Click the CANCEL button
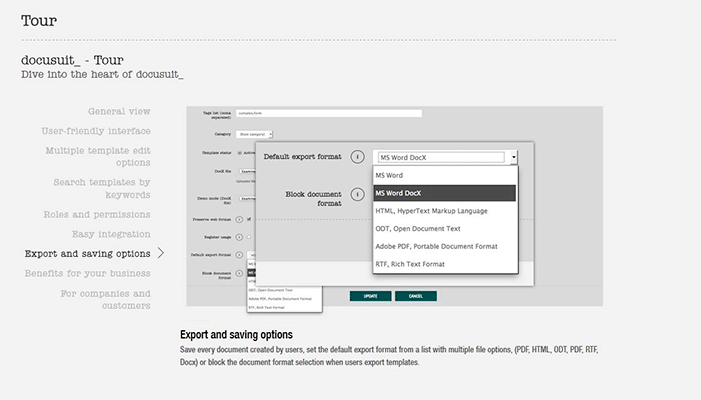The width and height of the screenshot is (701, 400). [x=416, y=296]
